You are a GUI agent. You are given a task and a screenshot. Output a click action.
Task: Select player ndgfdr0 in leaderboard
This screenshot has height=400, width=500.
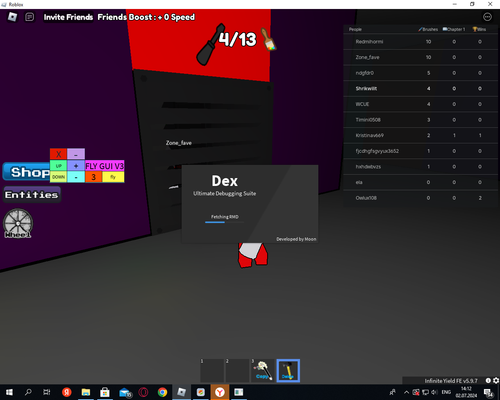tap(421, 73)
